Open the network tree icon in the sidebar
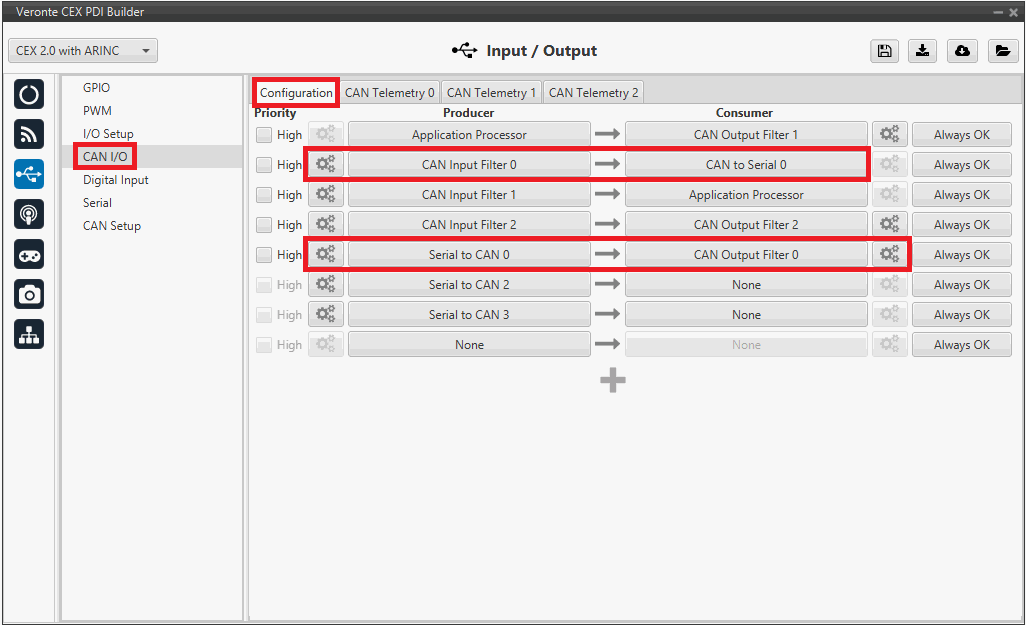 (x=29, y=334)
